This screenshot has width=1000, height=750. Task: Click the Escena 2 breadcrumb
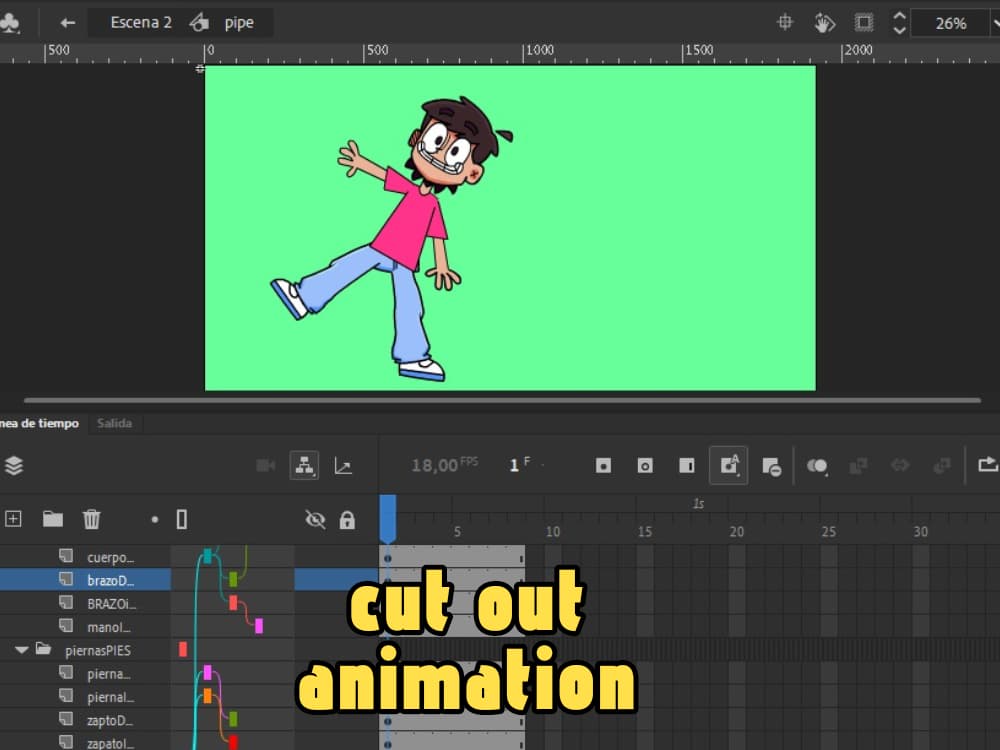pos(141,23)
